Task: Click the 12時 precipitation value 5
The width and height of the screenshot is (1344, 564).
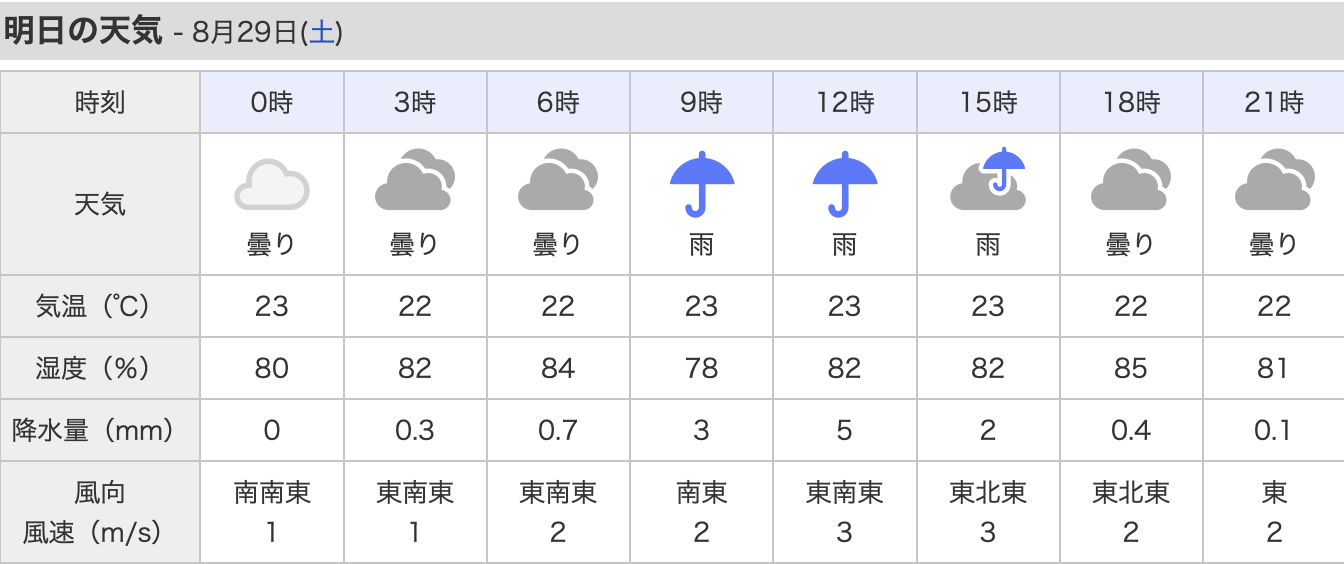Action: click(x=845, y=431)
